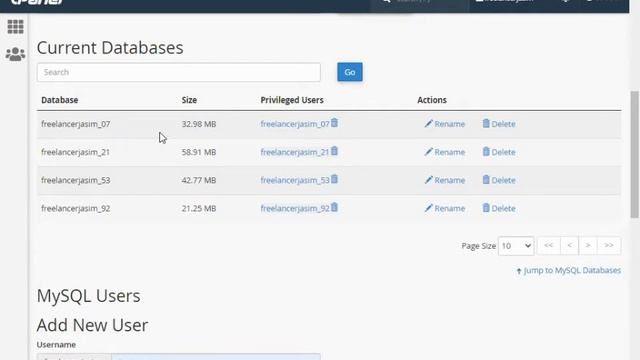Delete database freelancerjasim_53
The image size is (640, 360).
tap(499, 180)
